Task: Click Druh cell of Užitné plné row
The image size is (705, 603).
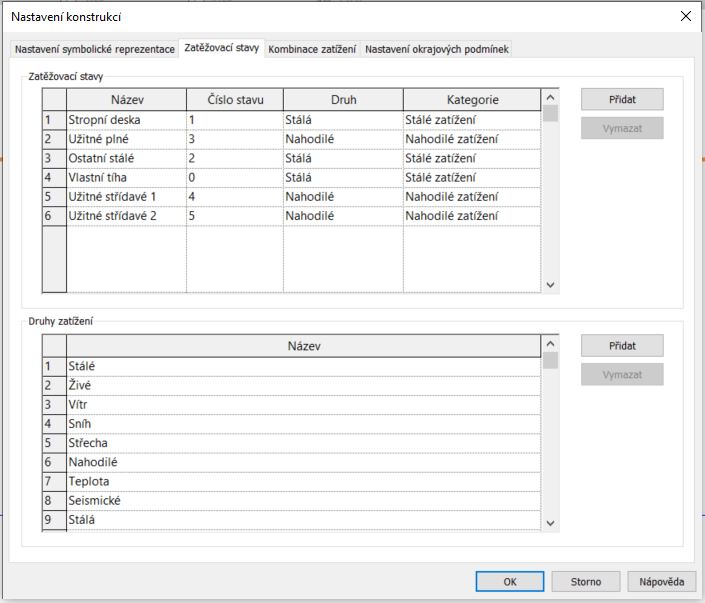Action: pos(343,139)
